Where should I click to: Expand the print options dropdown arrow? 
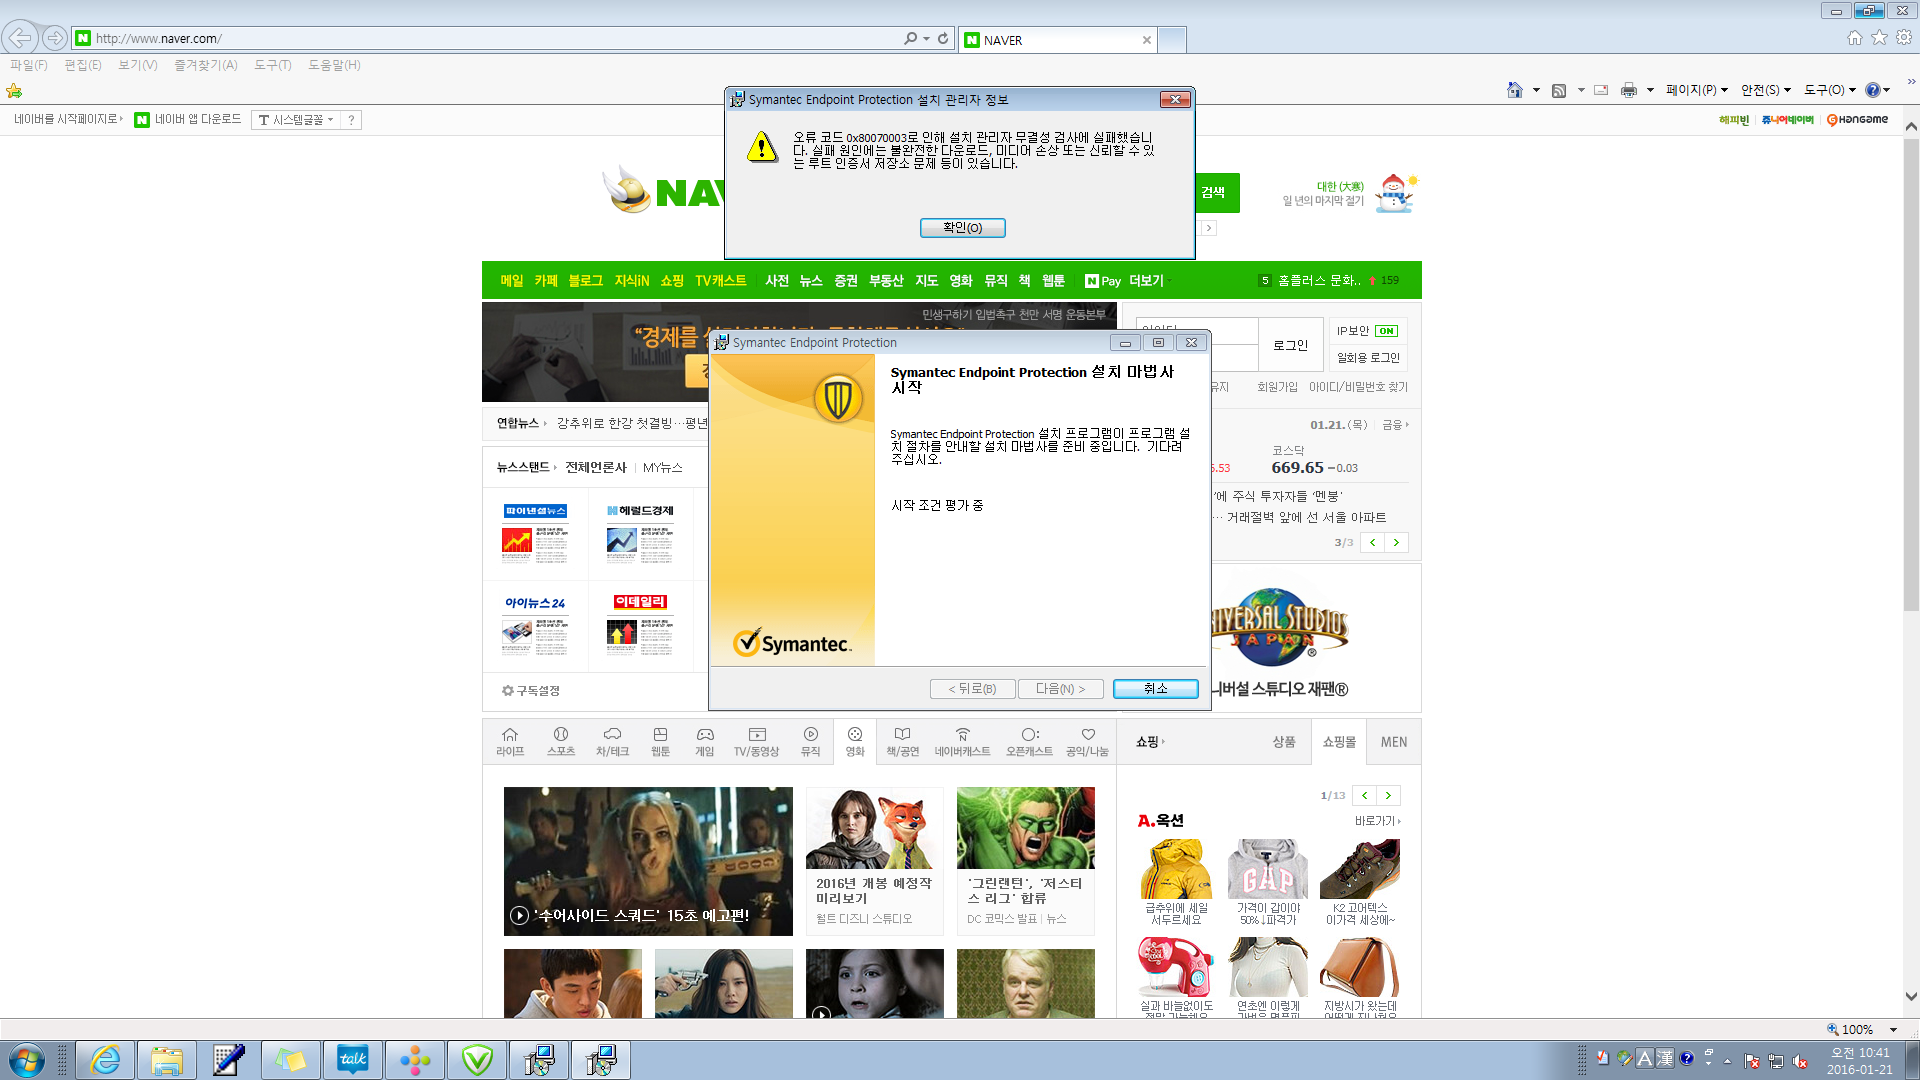pos(1650,90)
